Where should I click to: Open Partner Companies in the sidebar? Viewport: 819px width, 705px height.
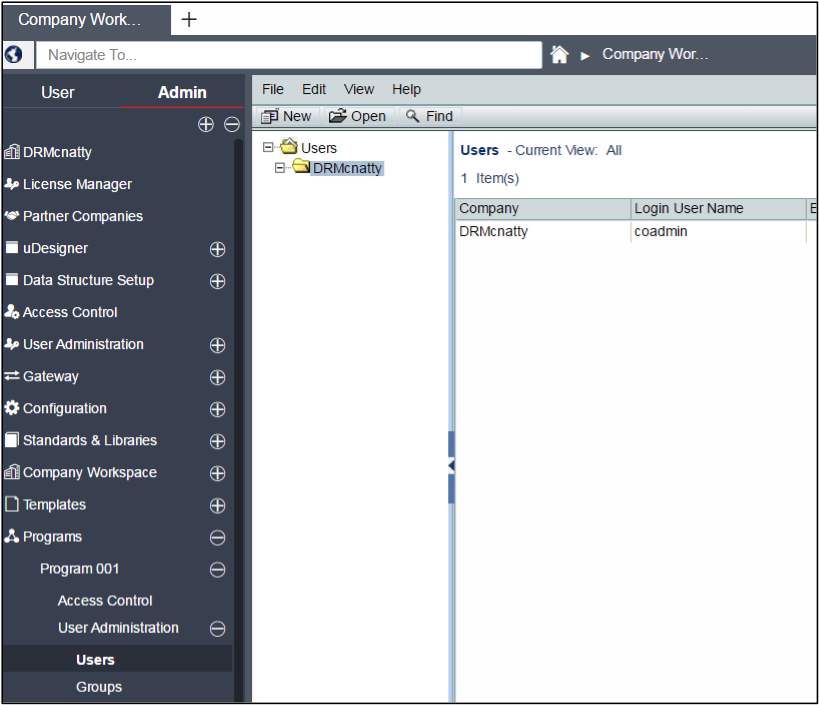tap(82, 216)
